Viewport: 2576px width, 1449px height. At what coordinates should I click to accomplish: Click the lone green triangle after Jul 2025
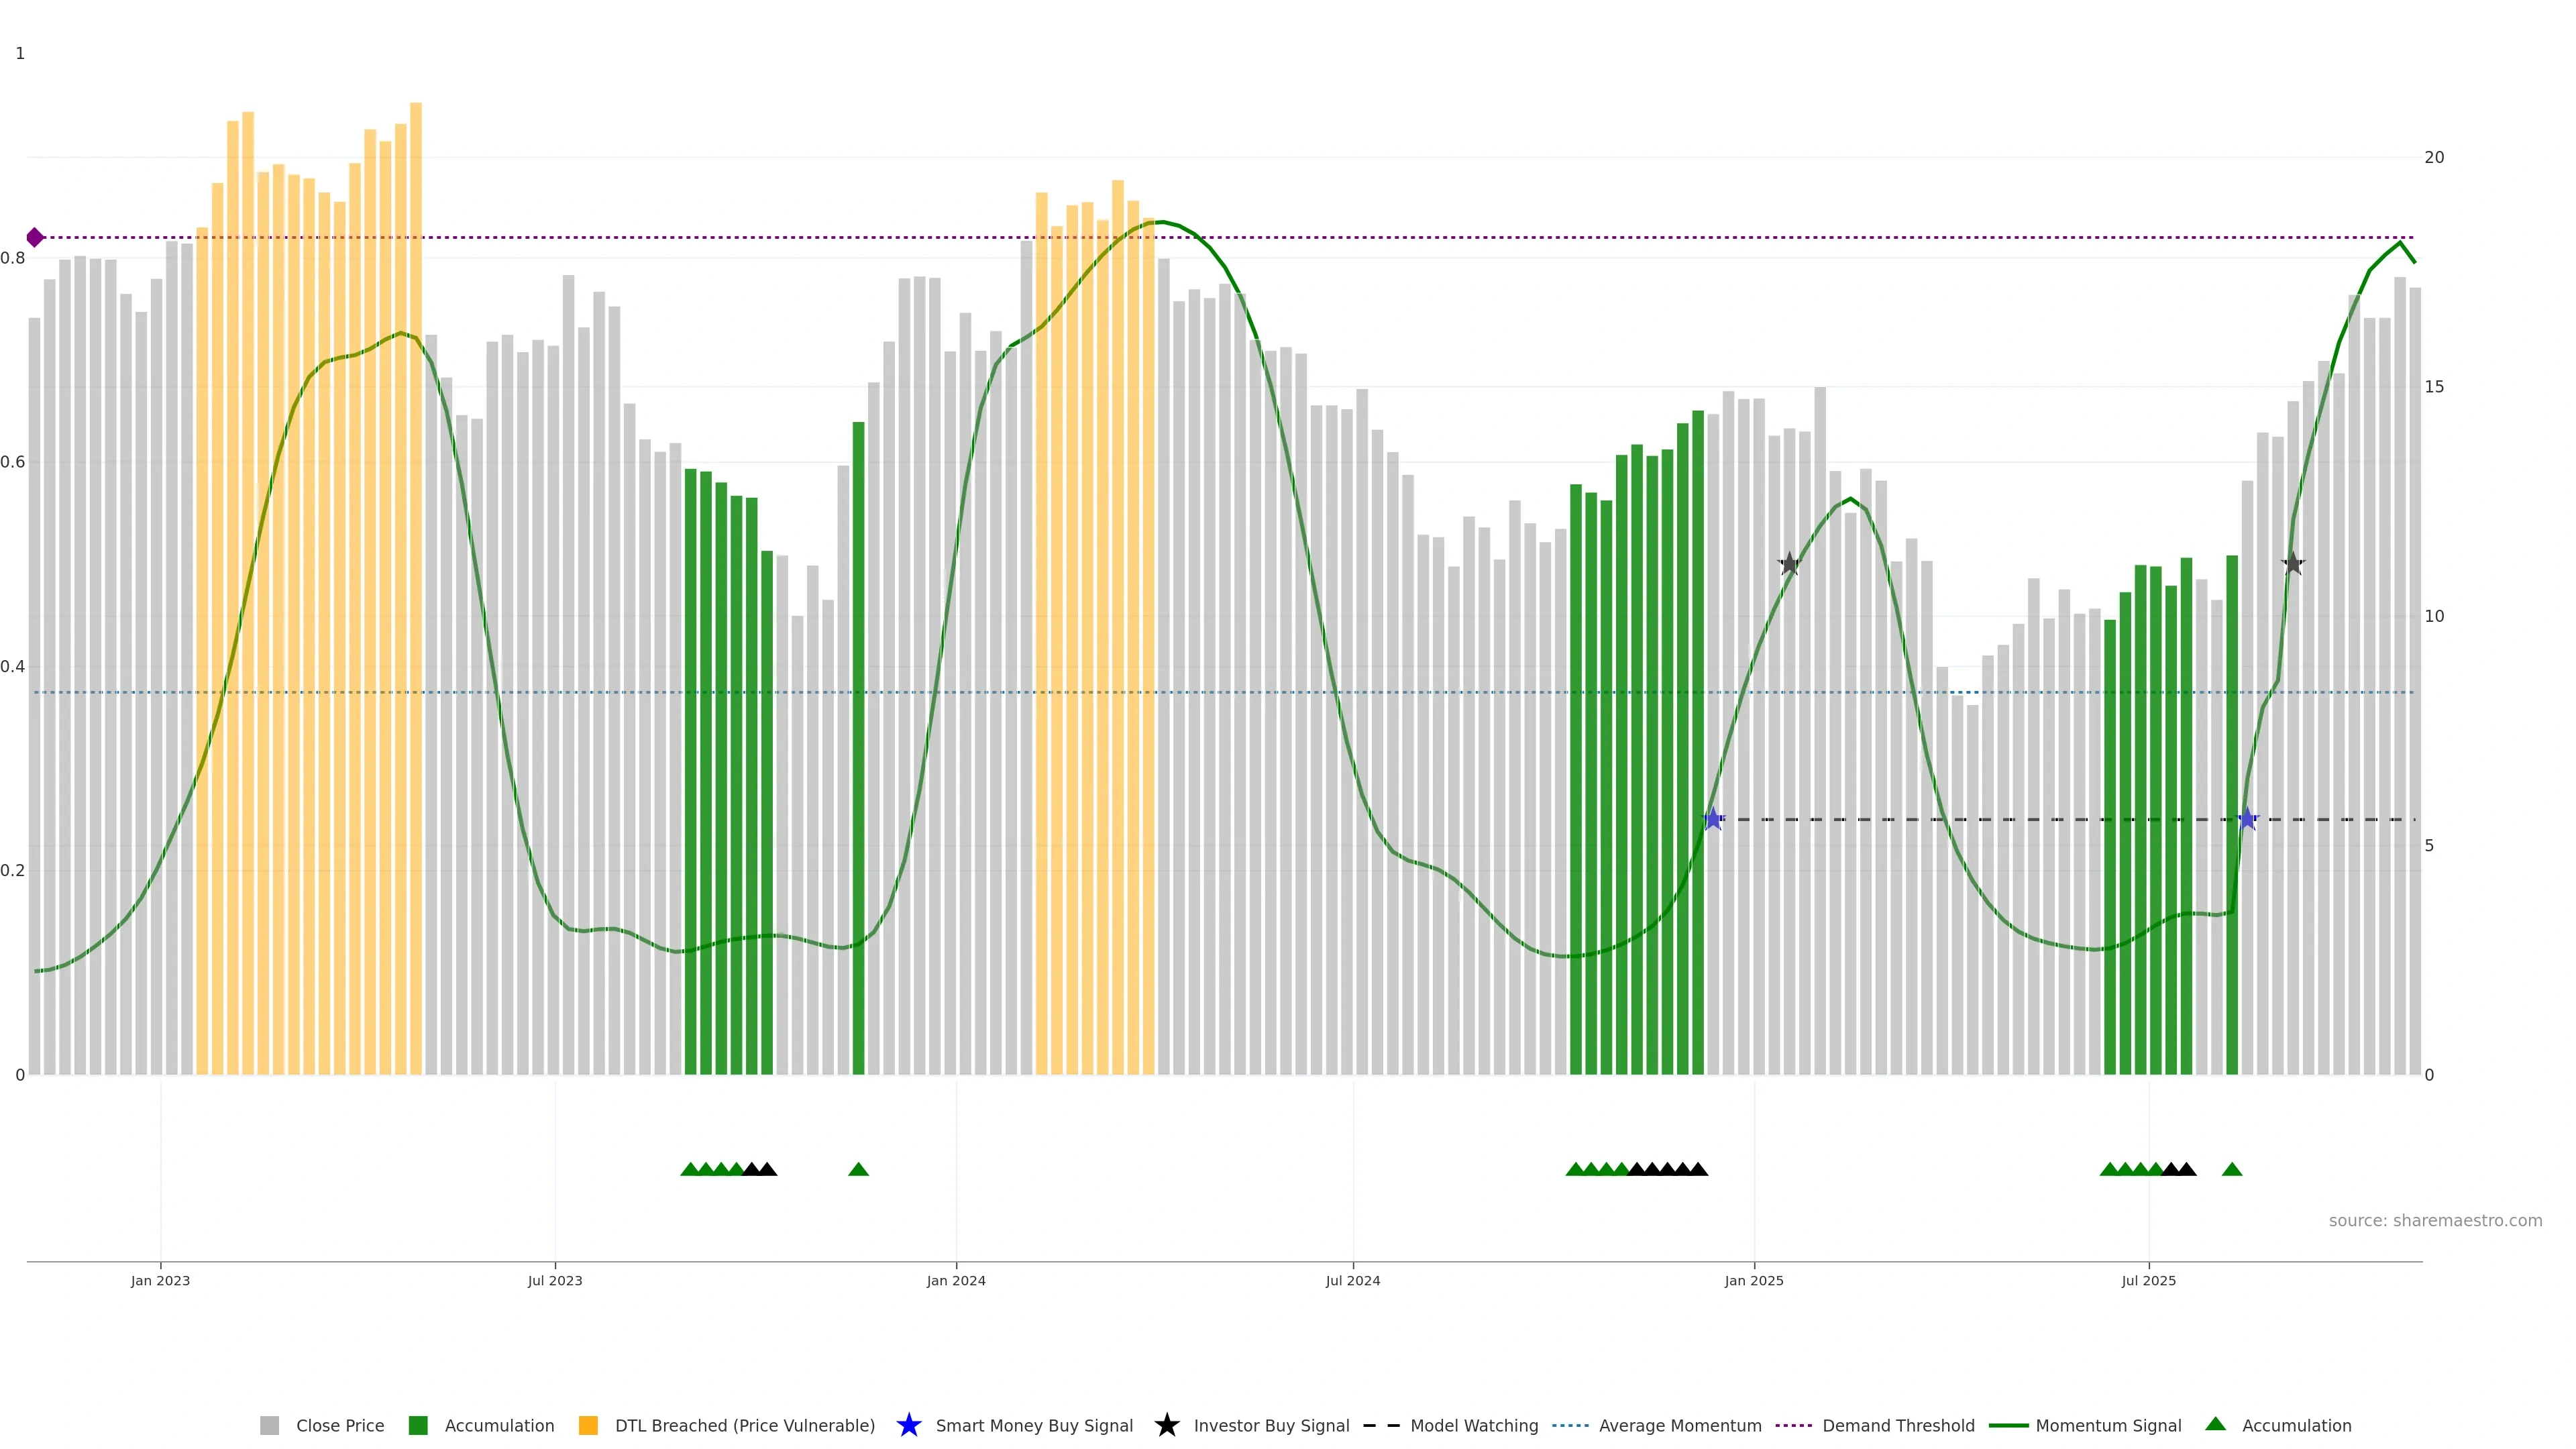point(2232,1169)
